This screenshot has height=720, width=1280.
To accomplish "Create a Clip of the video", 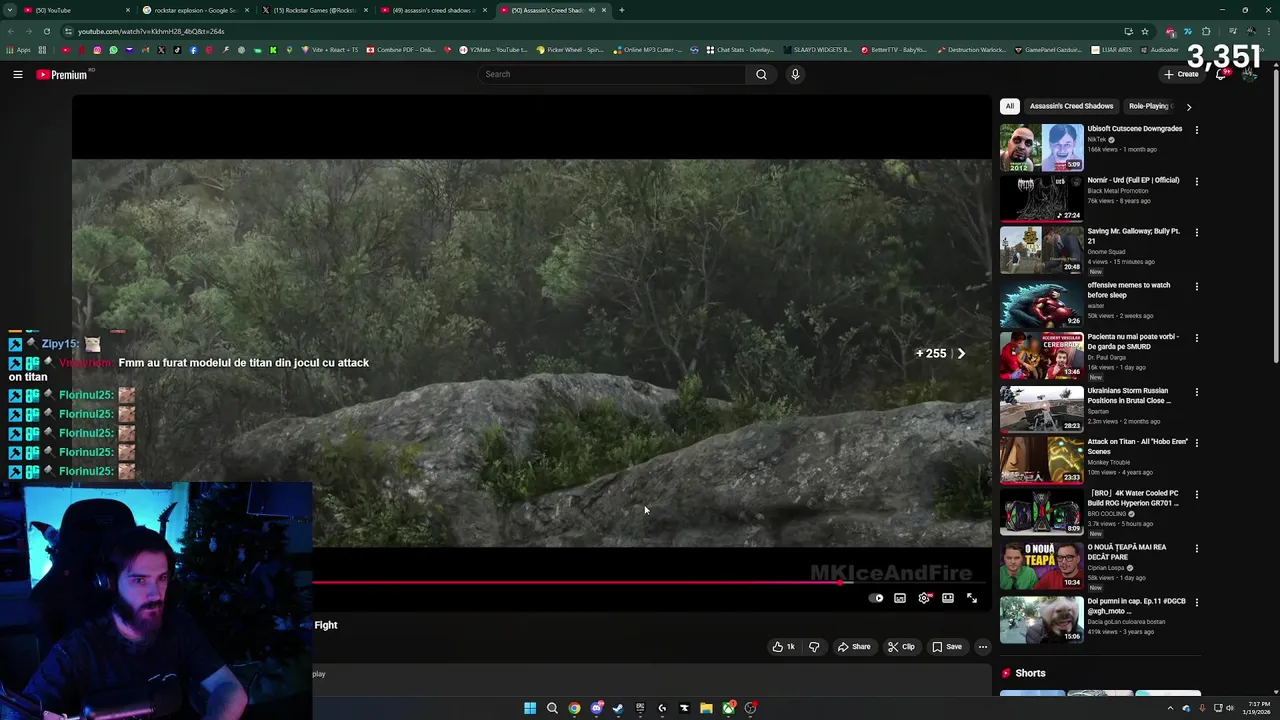I will (x=901, y=647).
